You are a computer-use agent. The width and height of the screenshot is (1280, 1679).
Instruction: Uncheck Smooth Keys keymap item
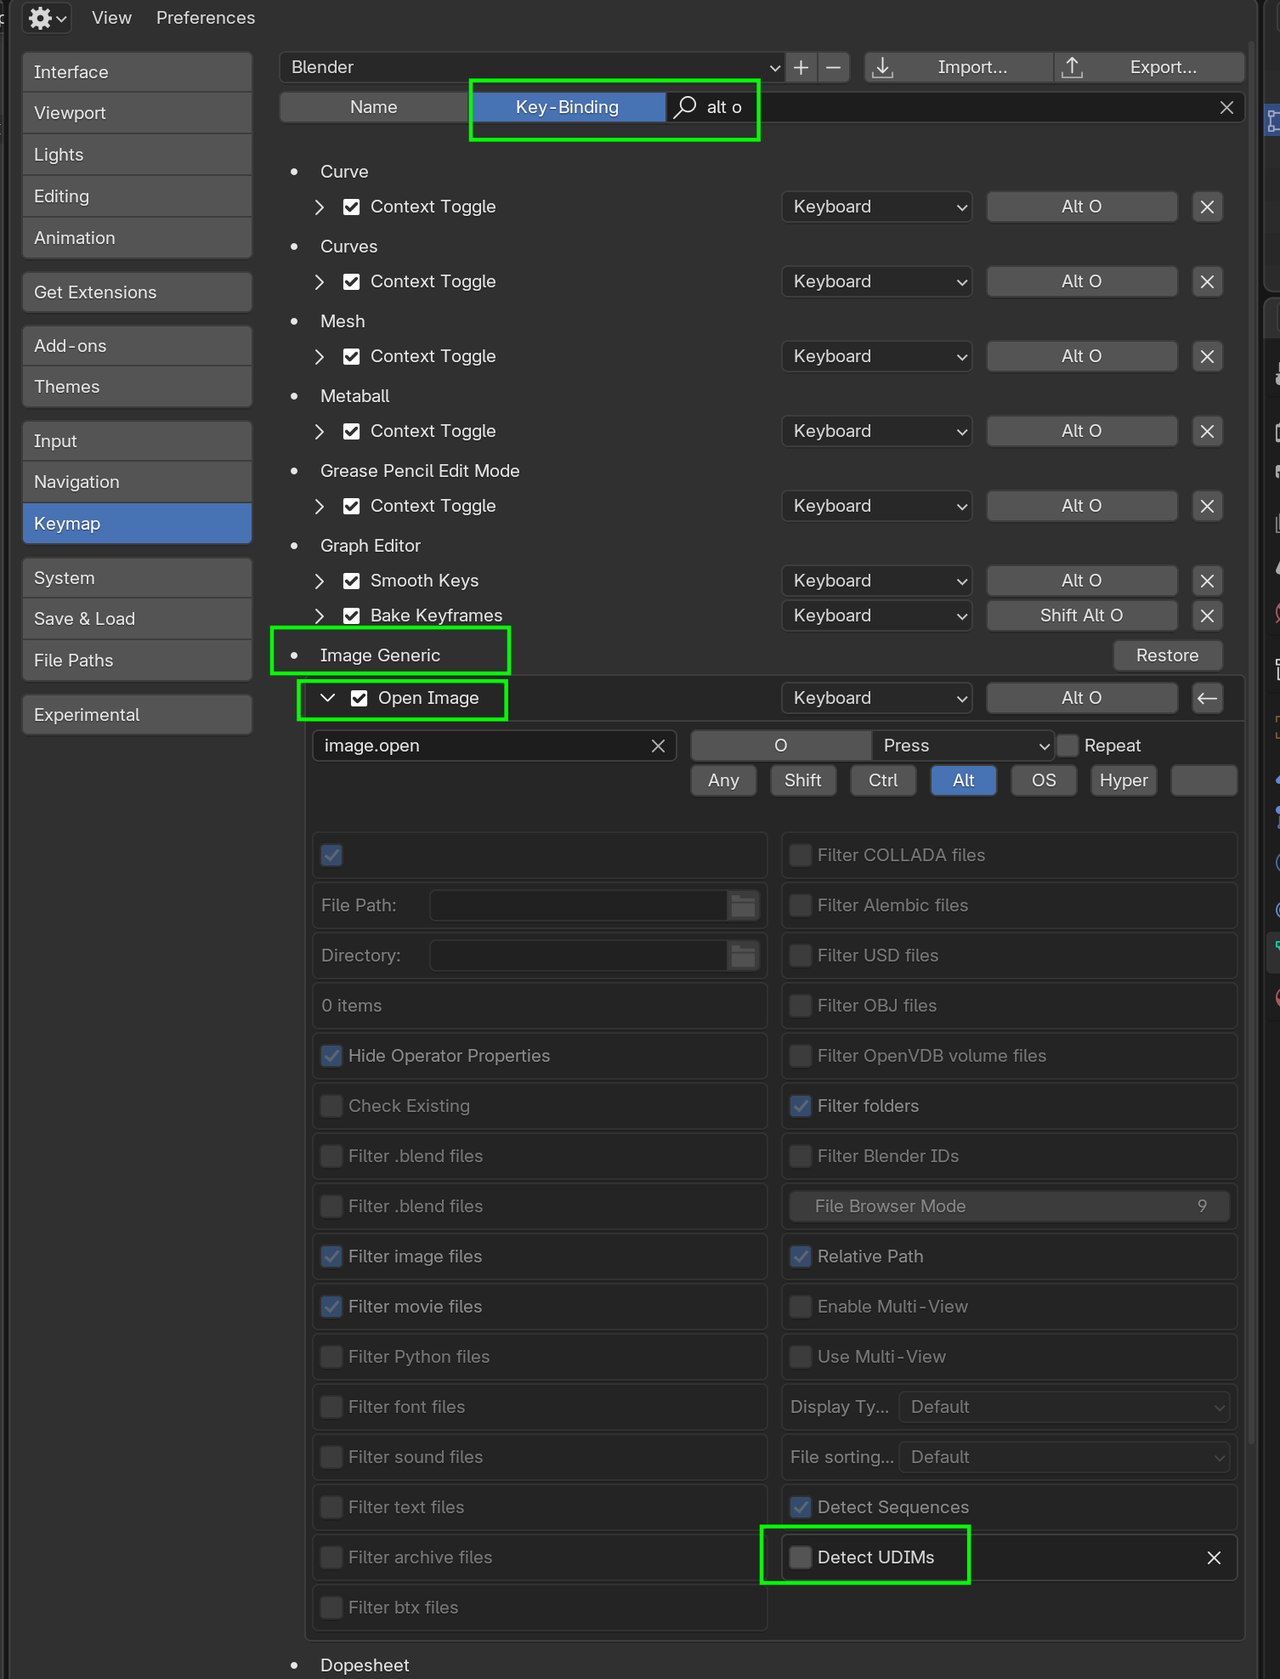[352, 581]
